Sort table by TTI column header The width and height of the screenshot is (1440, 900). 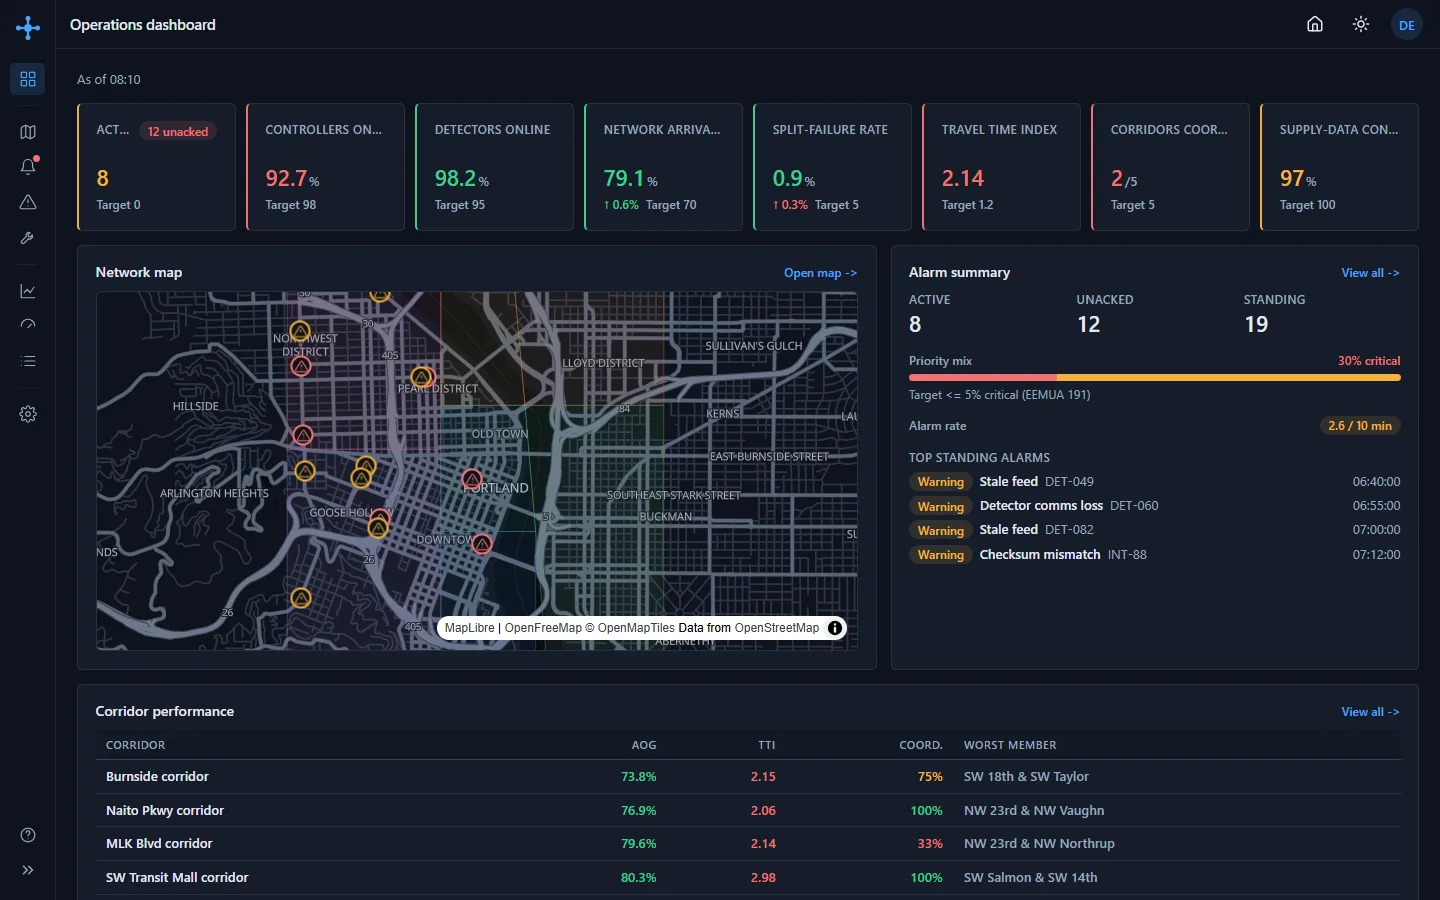click(767, 745)
